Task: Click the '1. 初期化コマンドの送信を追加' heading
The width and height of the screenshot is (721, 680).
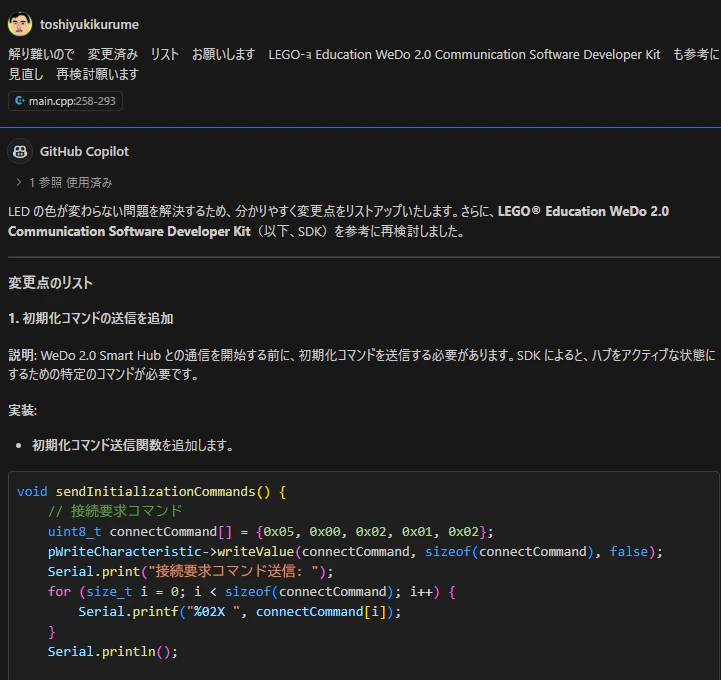Action: (91, 318)
